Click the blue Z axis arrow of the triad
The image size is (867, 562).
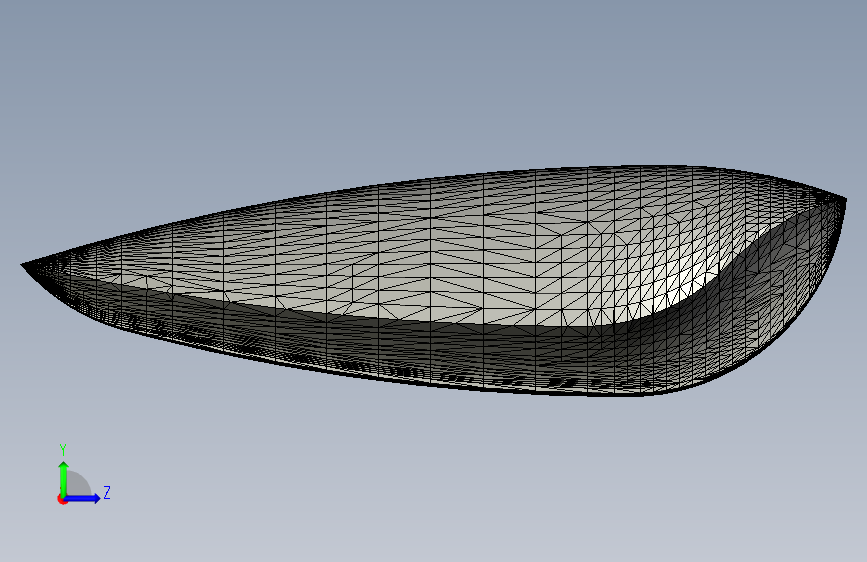(x=83, y=498)
